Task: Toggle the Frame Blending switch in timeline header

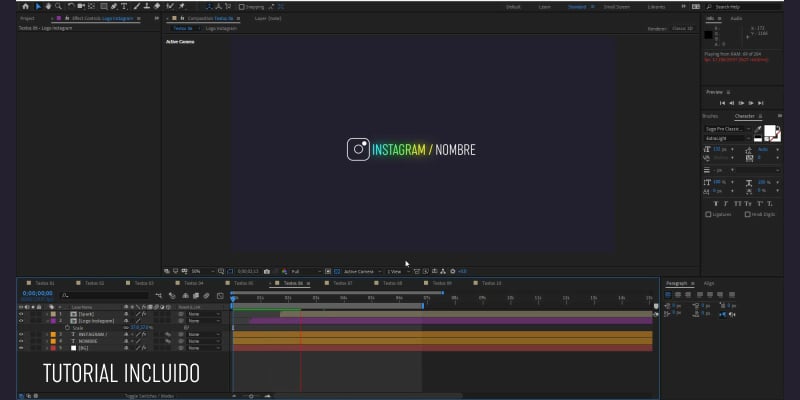Action: tap(195, 295)
